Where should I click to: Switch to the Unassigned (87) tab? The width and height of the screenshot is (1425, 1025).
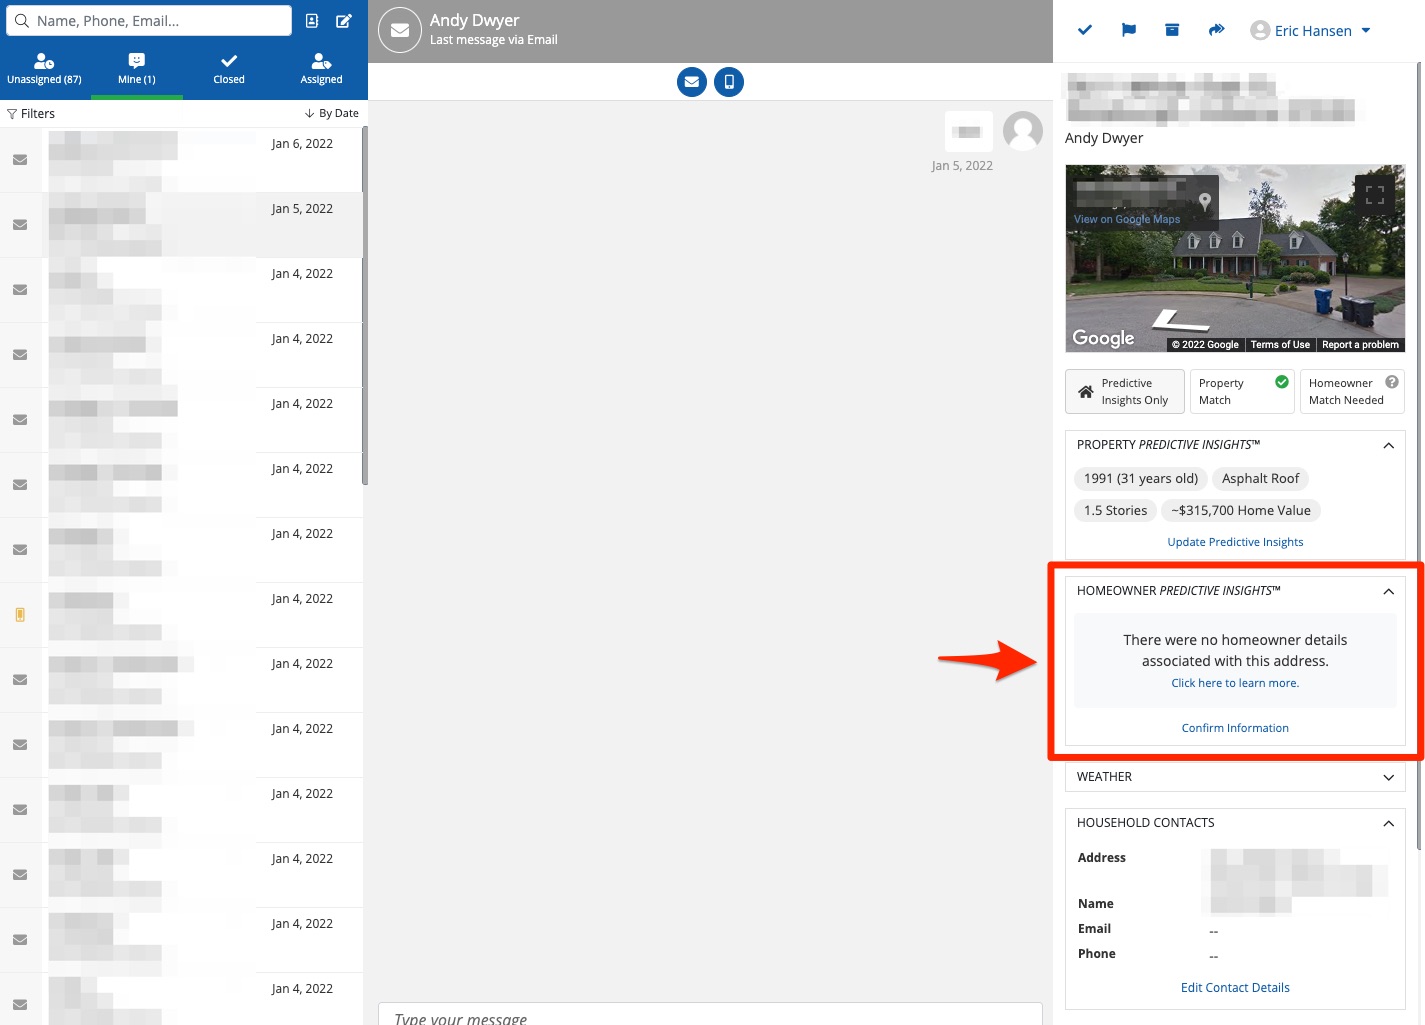(x=44, y=68)
